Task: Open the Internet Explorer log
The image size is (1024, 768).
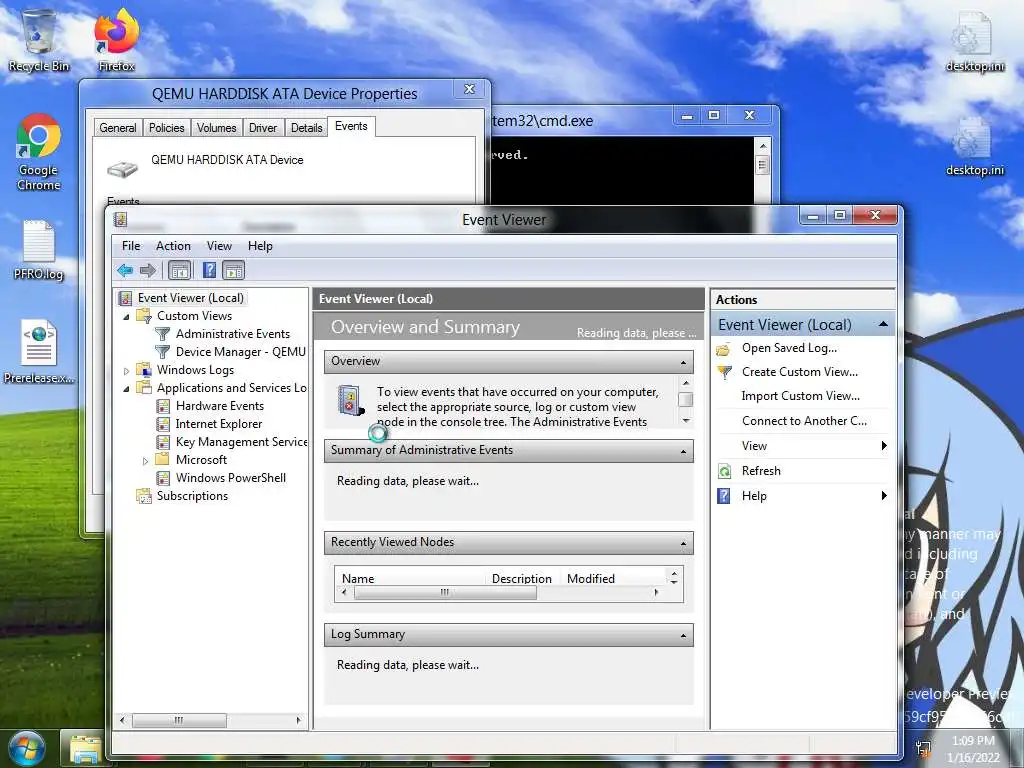Action: [x=218, y=424]
